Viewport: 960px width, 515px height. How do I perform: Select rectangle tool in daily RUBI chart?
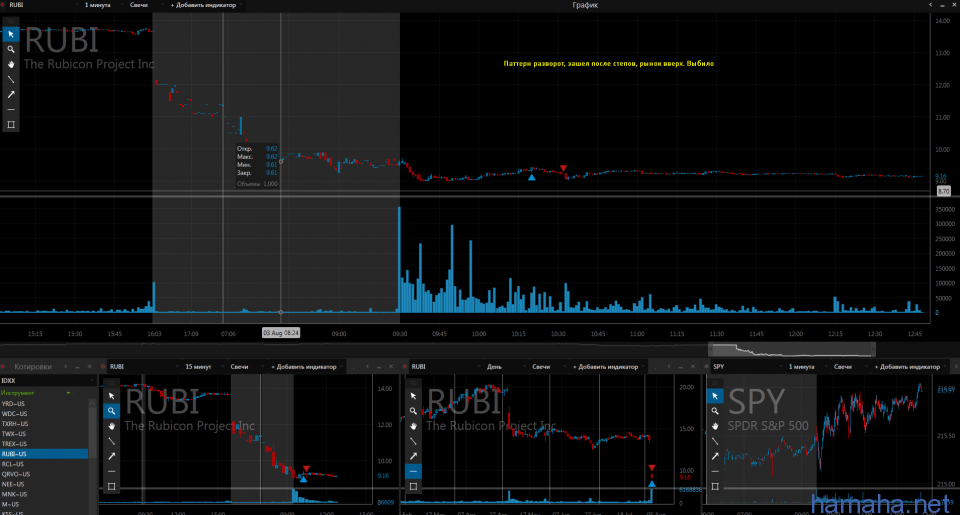coord(413,486)
